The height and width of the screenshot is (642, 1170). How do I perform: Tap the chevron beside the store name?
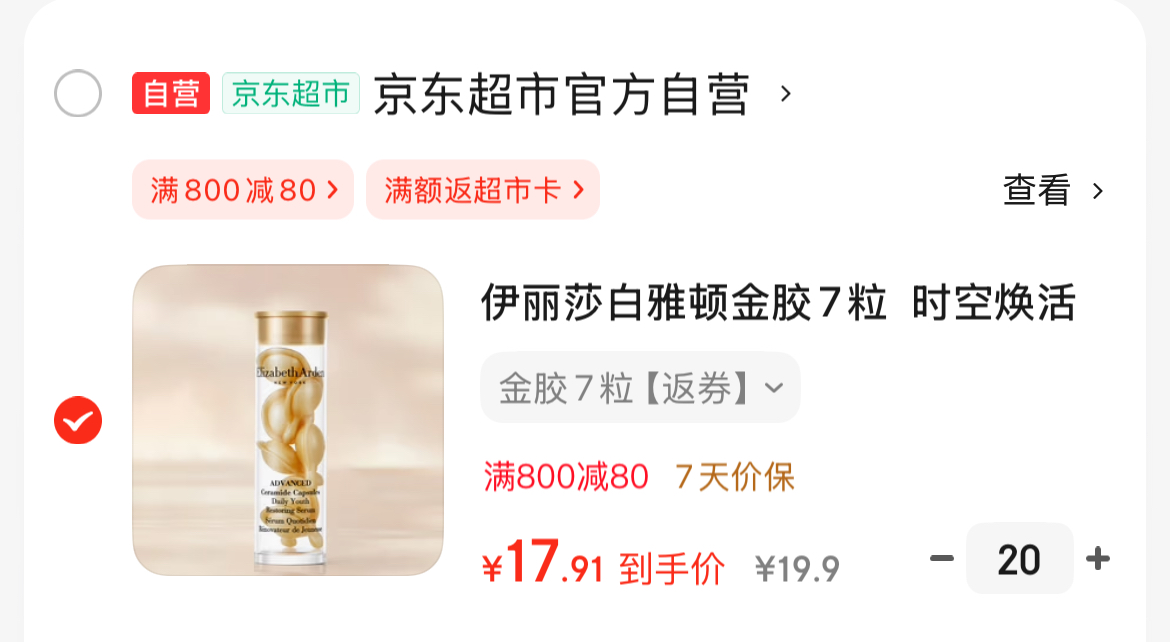785,94
